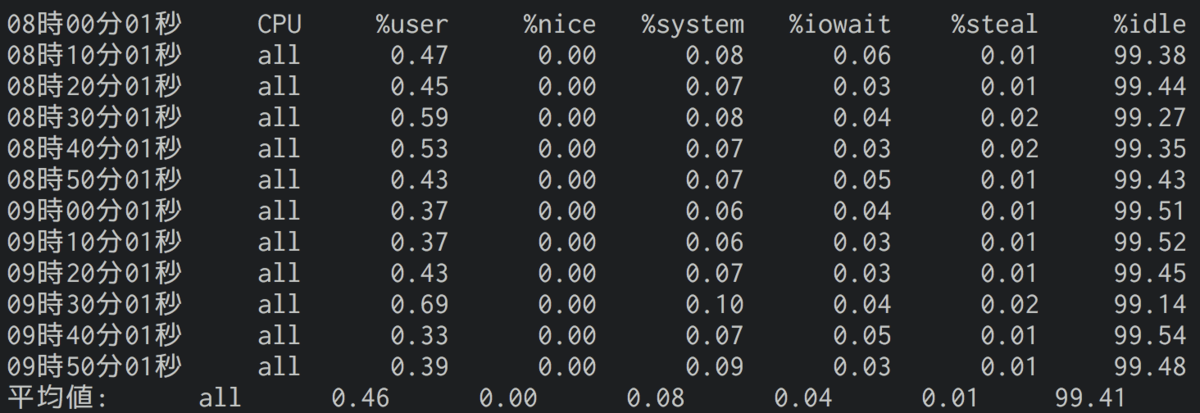Select %user value 0.59 at 08時30分

click(x=420, y=118)
